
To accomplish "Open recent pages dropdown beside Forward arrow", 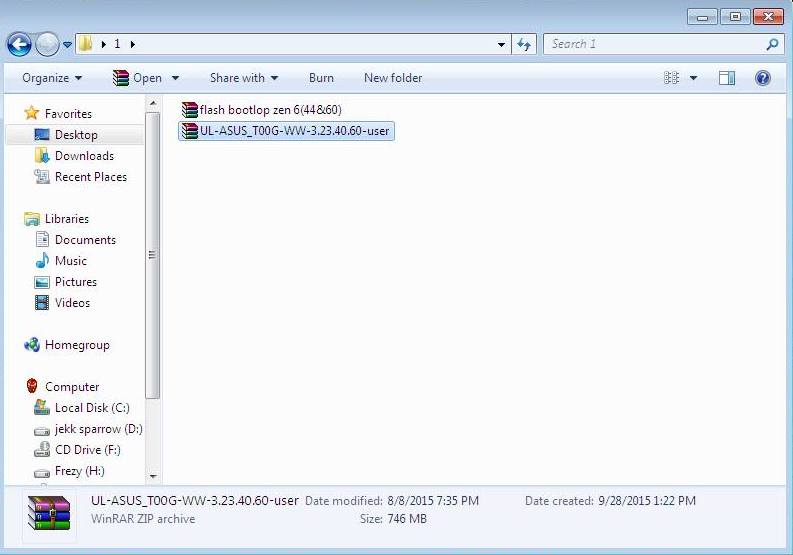I will click(67, 45).
